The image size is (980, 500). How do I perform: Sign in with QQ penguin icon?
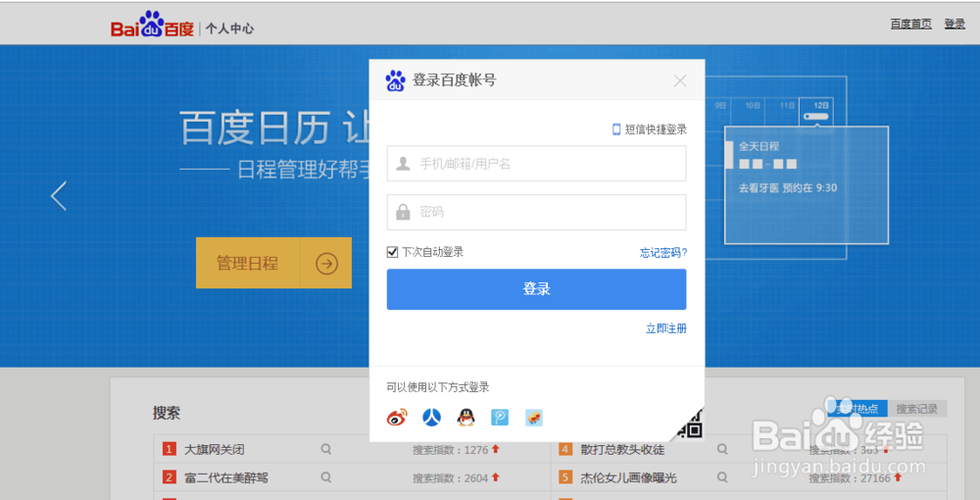[466, 417]
